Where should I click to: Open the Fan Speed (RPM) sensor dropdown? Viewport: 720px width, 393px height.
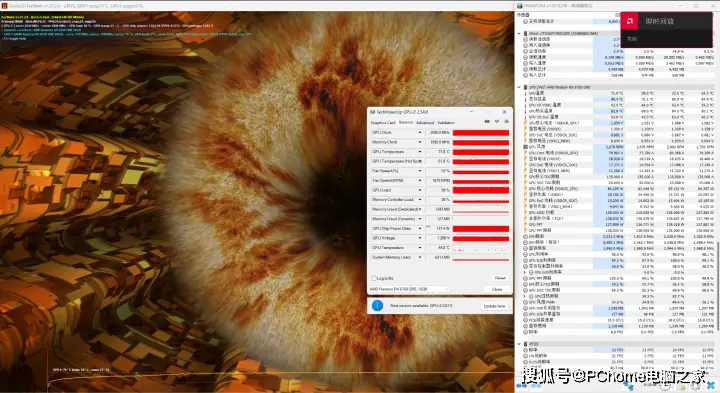[x=420, y=180]
